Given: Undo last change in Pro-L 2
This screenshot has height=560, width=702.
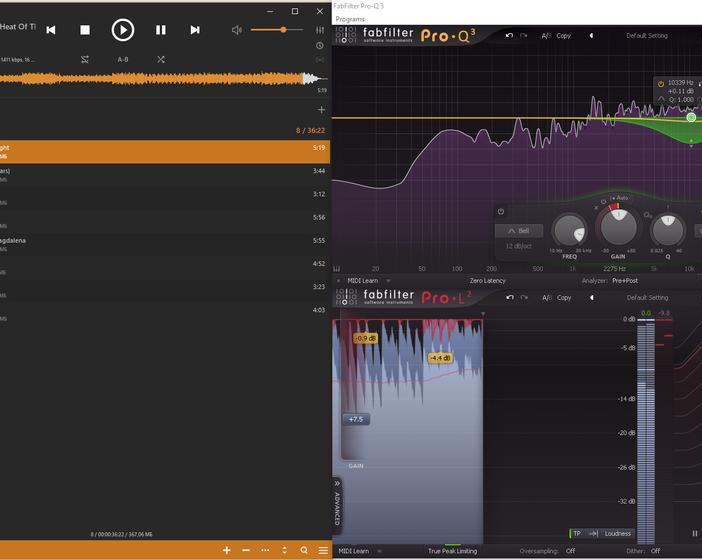Looking at the screenshot, I should point(509,297).
